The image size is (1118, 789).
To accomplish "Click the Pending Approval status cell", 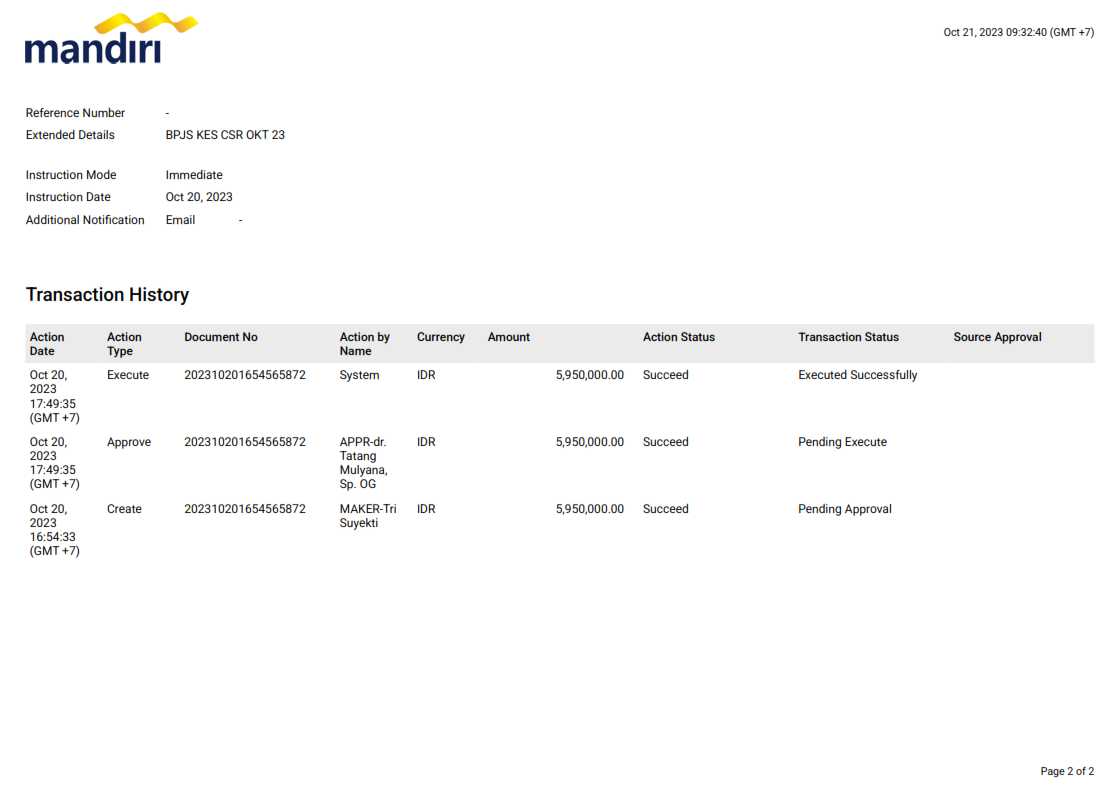I will coord(844,510).
